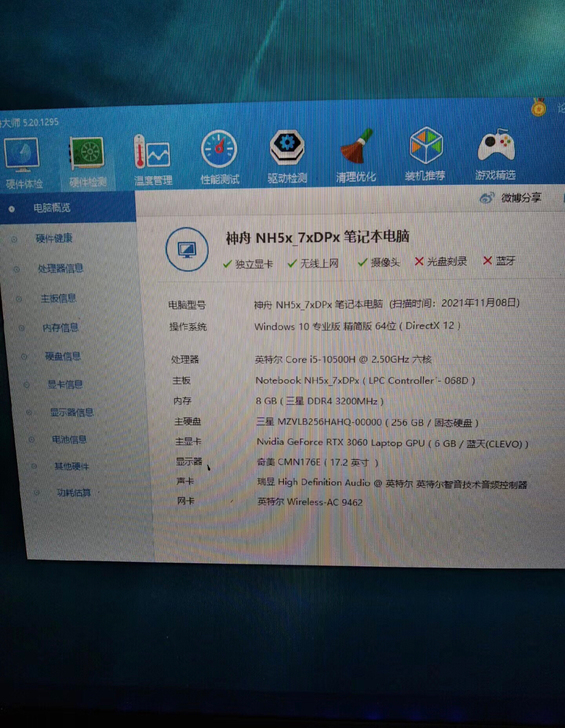Select 电脑概览 in the sidebar
Image resolution: width=565 pixels, height=728 pixels.
pos(52,208)
